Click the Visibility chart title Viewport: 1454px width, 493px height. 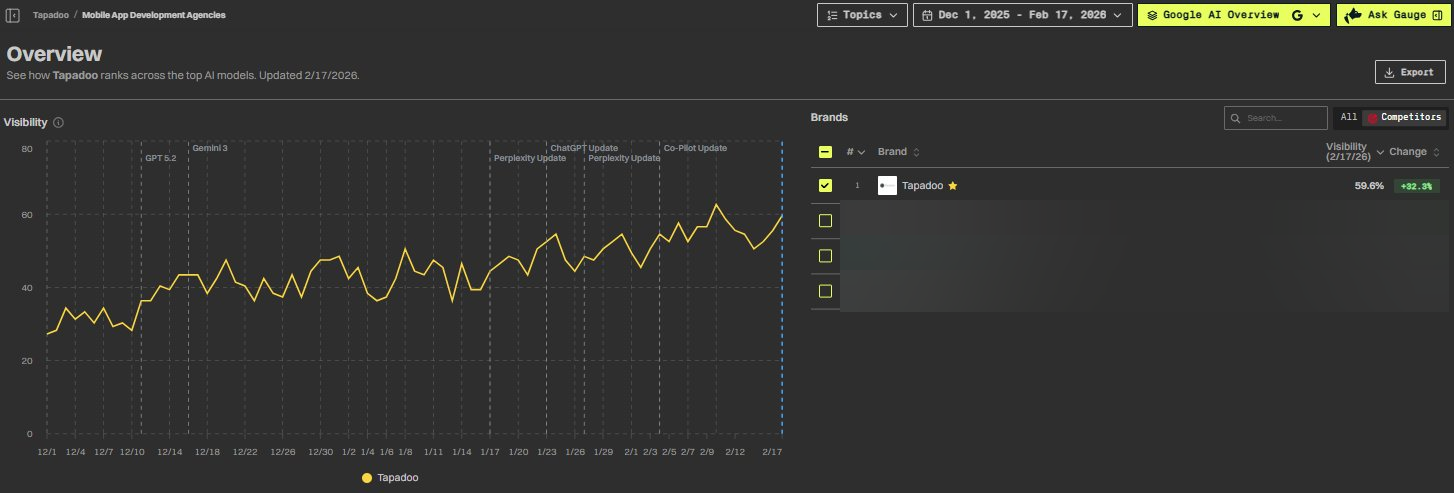[x=26, y=122]
